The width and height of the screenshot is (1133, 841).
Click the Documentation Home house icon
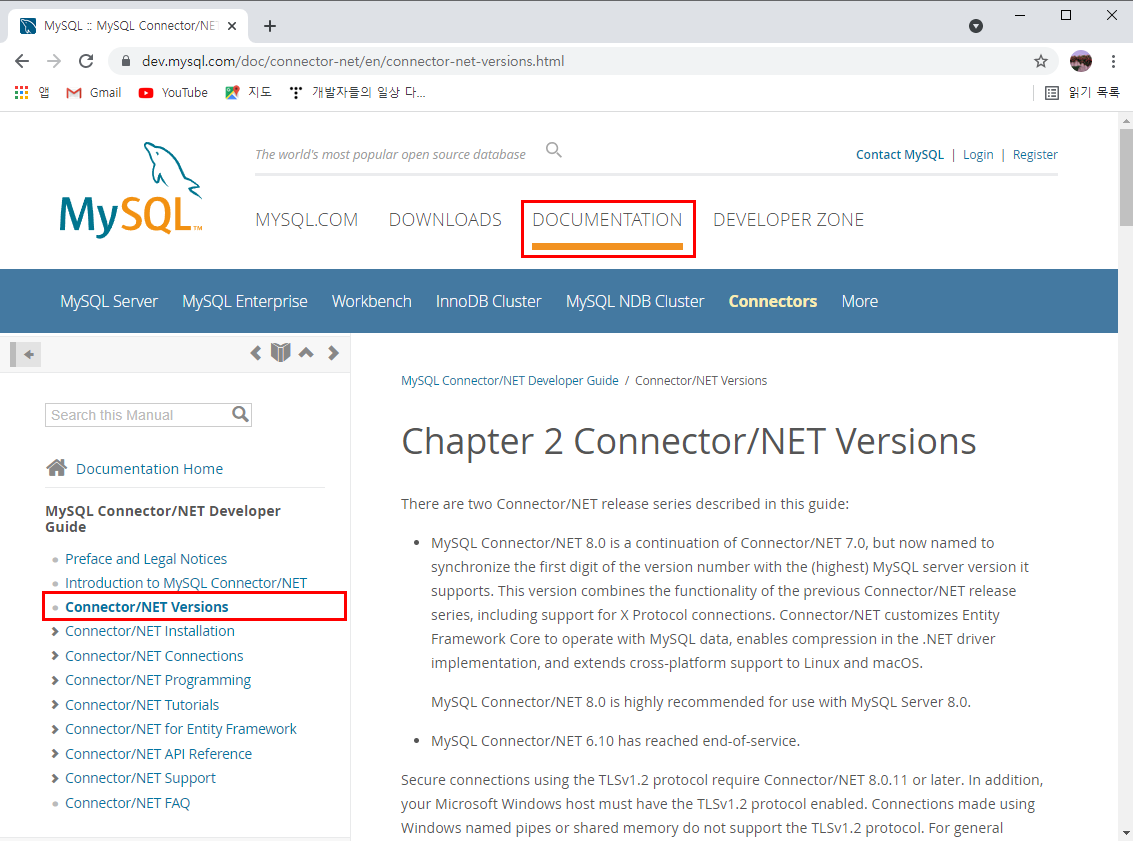click(56, 467)
